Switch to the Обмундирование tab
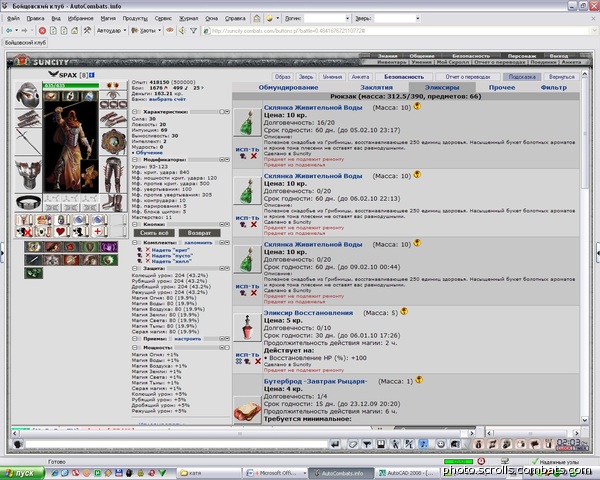Screen dimensions: 600x480 pyautogui.click(x=288, y=87)
